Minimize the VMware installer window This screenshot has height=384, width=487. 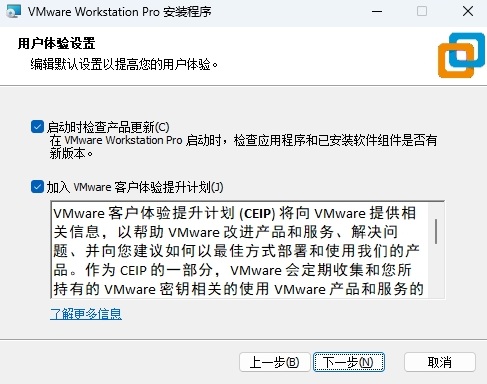(x=377, y=12)
